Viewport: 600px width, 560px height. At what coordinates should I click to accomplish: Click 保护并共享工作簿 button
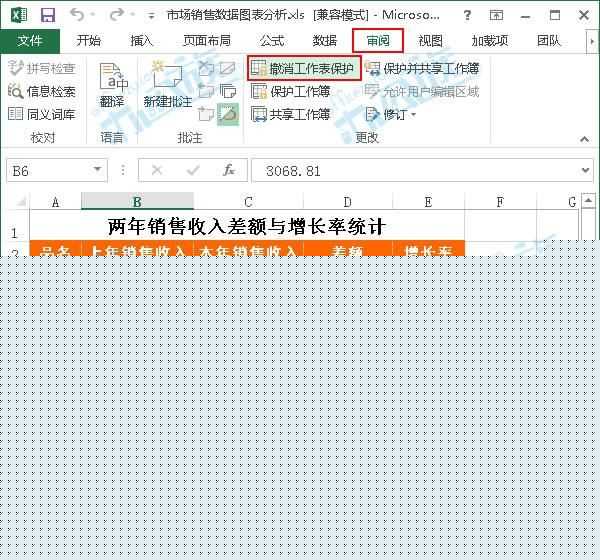click(422, 68)
